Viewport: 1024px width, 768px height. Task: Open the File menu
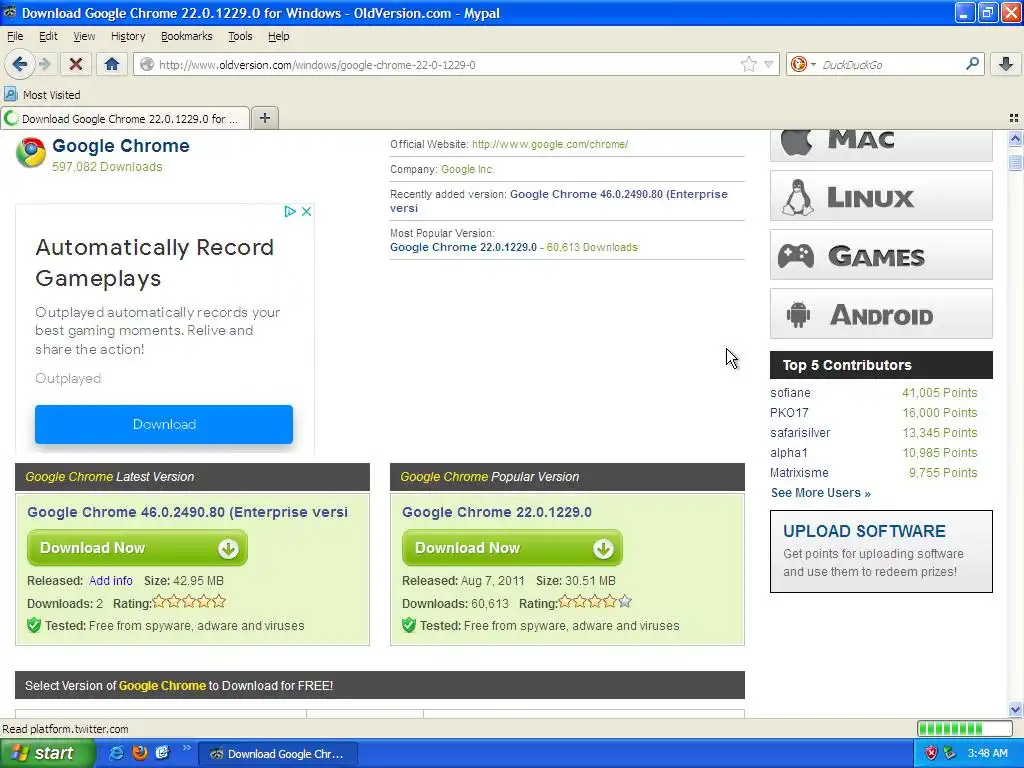pyautogui.click(x=14, y=37)
